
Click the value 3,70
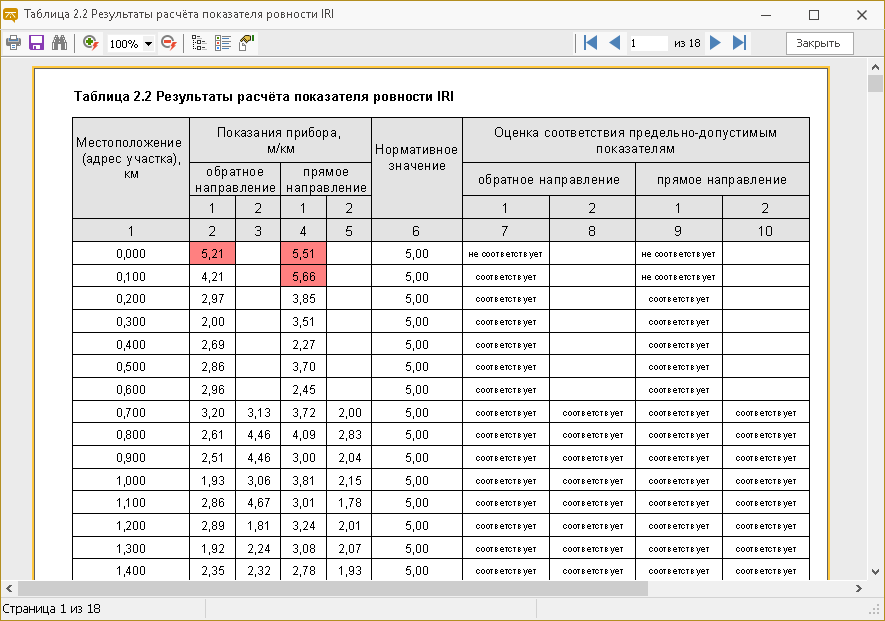[303, 367]
